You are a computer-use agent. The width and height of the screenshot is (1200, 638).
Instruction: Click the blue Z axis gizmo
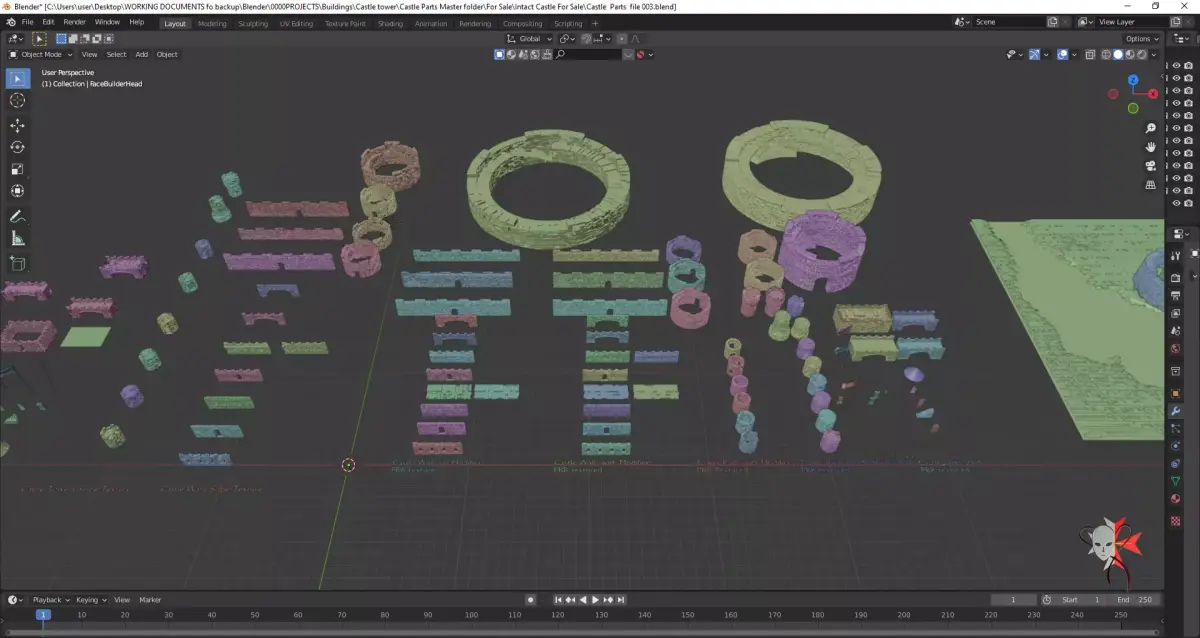point(1133,80)
